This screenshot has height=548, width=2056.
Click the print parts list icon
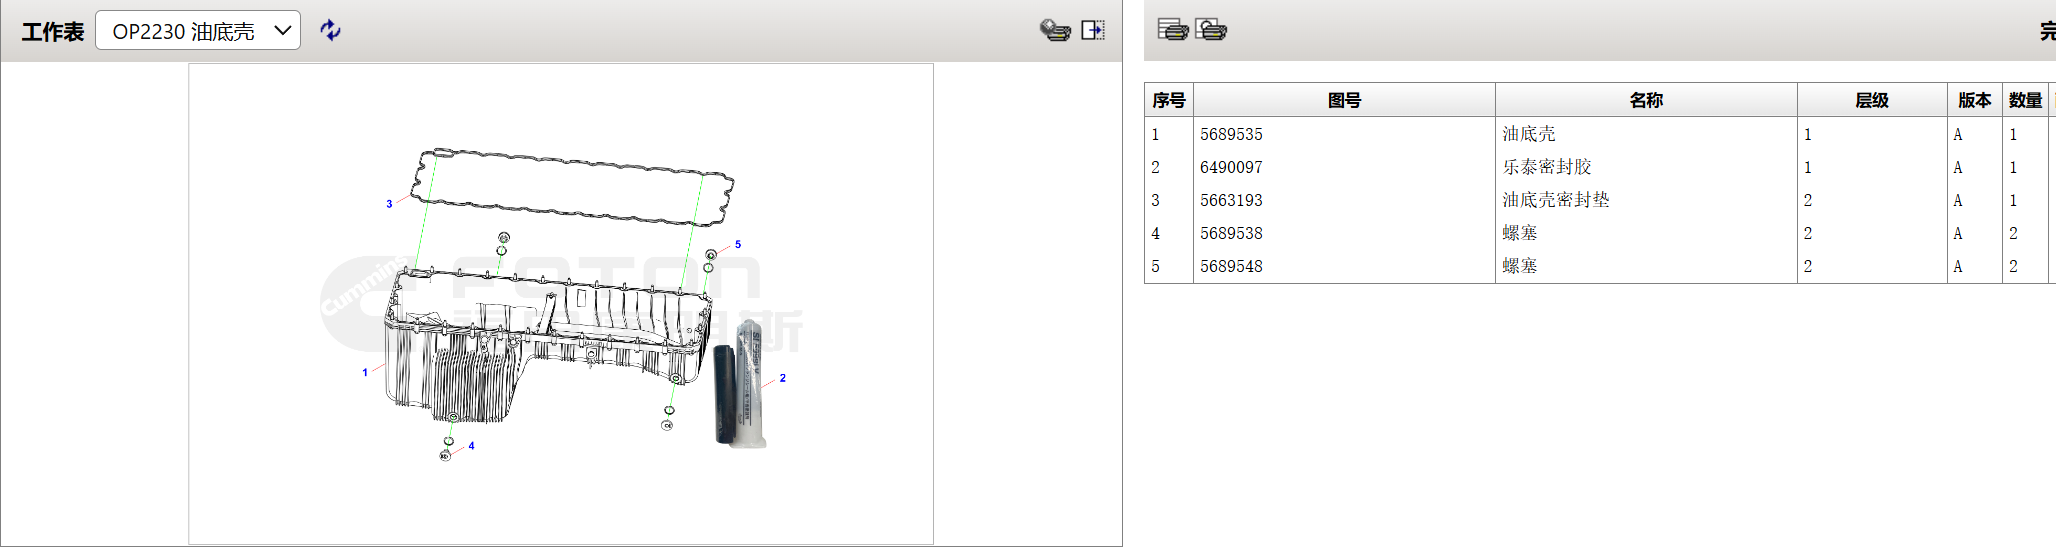(1172, 30)
